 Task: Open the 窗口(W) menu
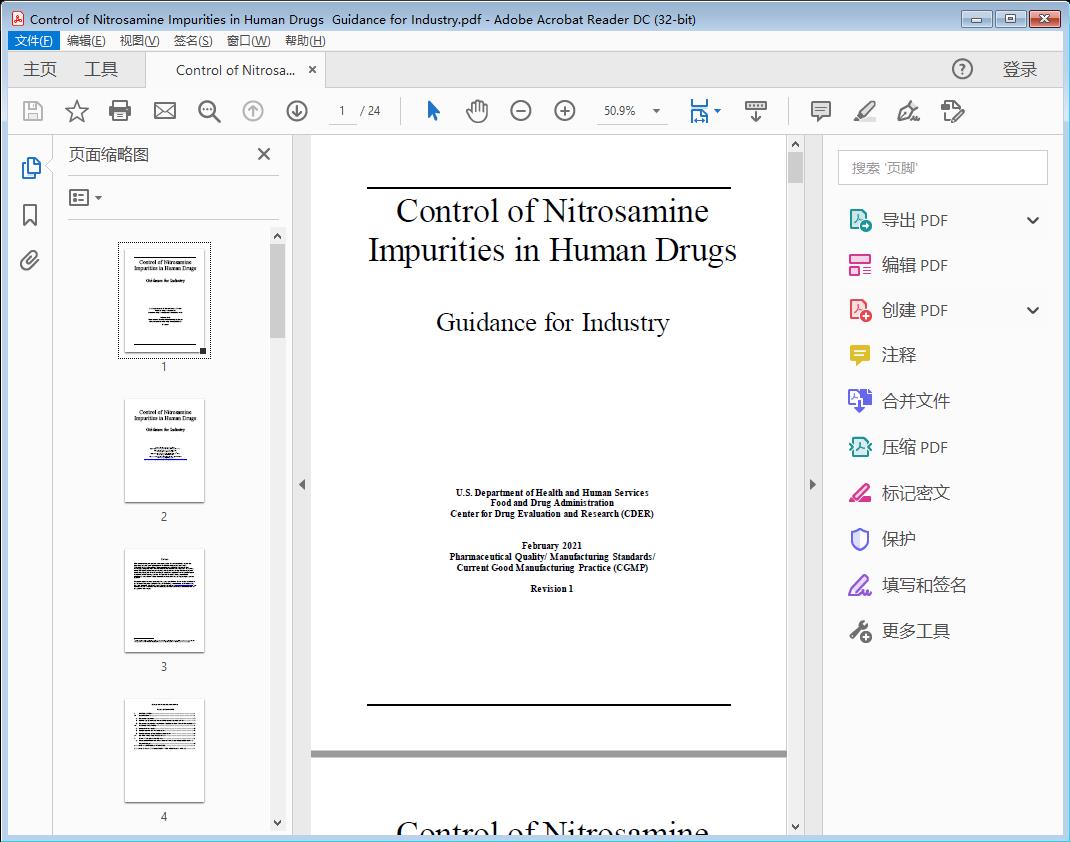point(248,41)
